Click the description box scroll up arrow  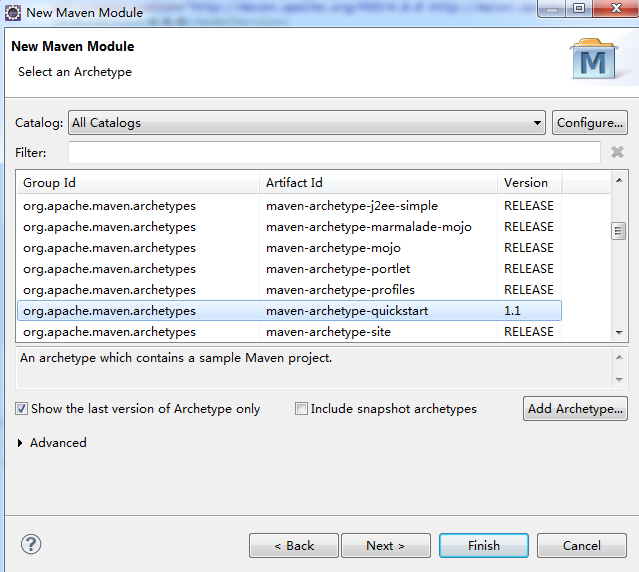pyautogui.click(x=619, y=357)
